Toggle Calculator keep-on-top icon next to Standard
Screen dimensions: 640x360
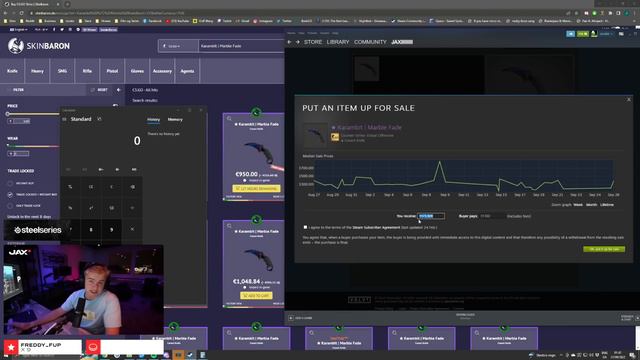tap(99, 119)
